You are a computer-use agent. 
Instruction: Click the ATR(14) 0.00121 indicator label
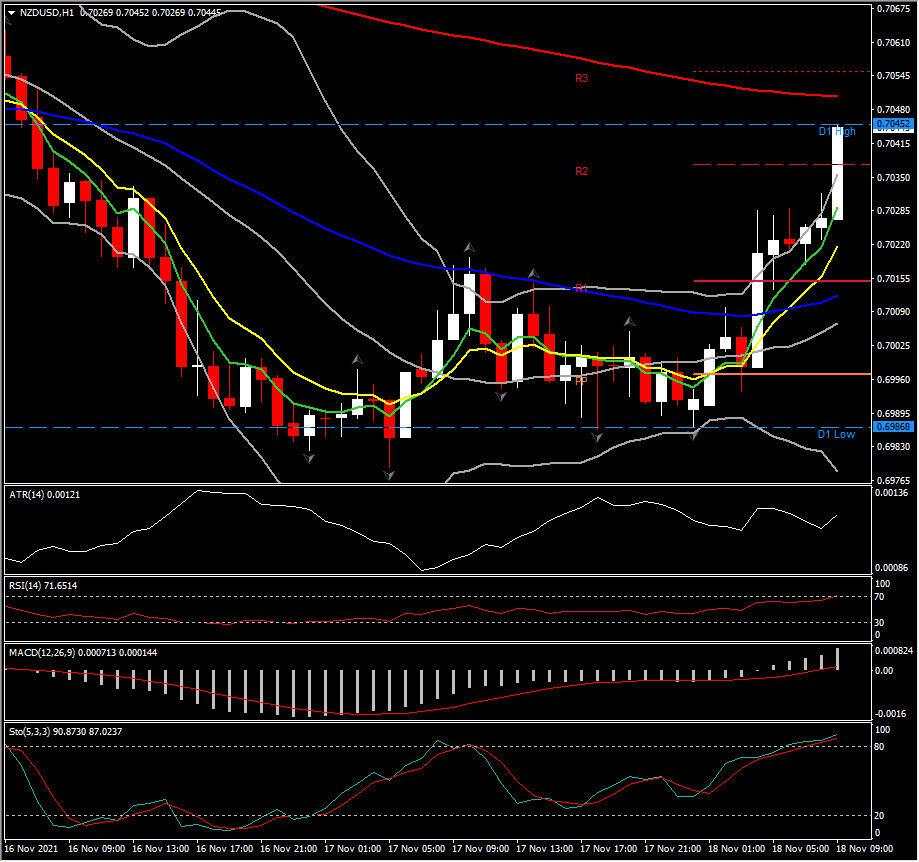point(45,495)
